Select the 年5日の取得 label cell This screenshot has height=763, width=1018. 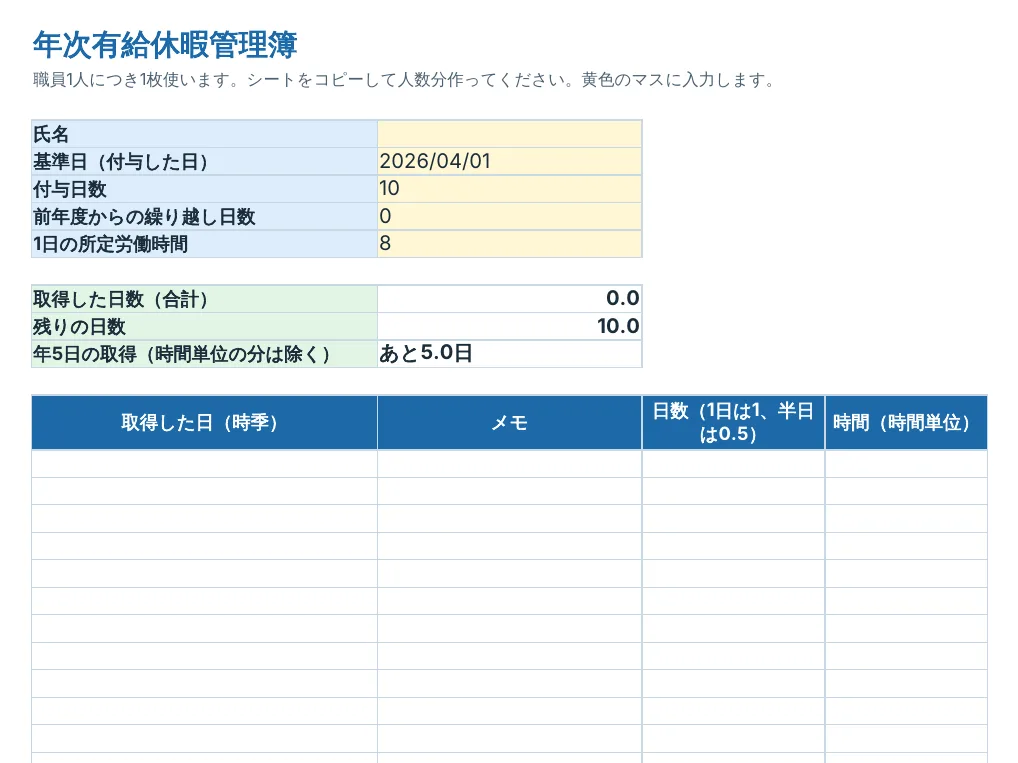pyautogui.click(x=205, y=354)
